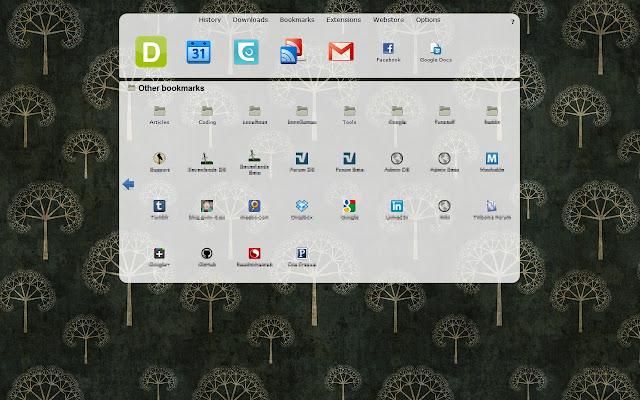
Task: Open the Extensions page
Action: pyautogui.click(x=344, y=20)
